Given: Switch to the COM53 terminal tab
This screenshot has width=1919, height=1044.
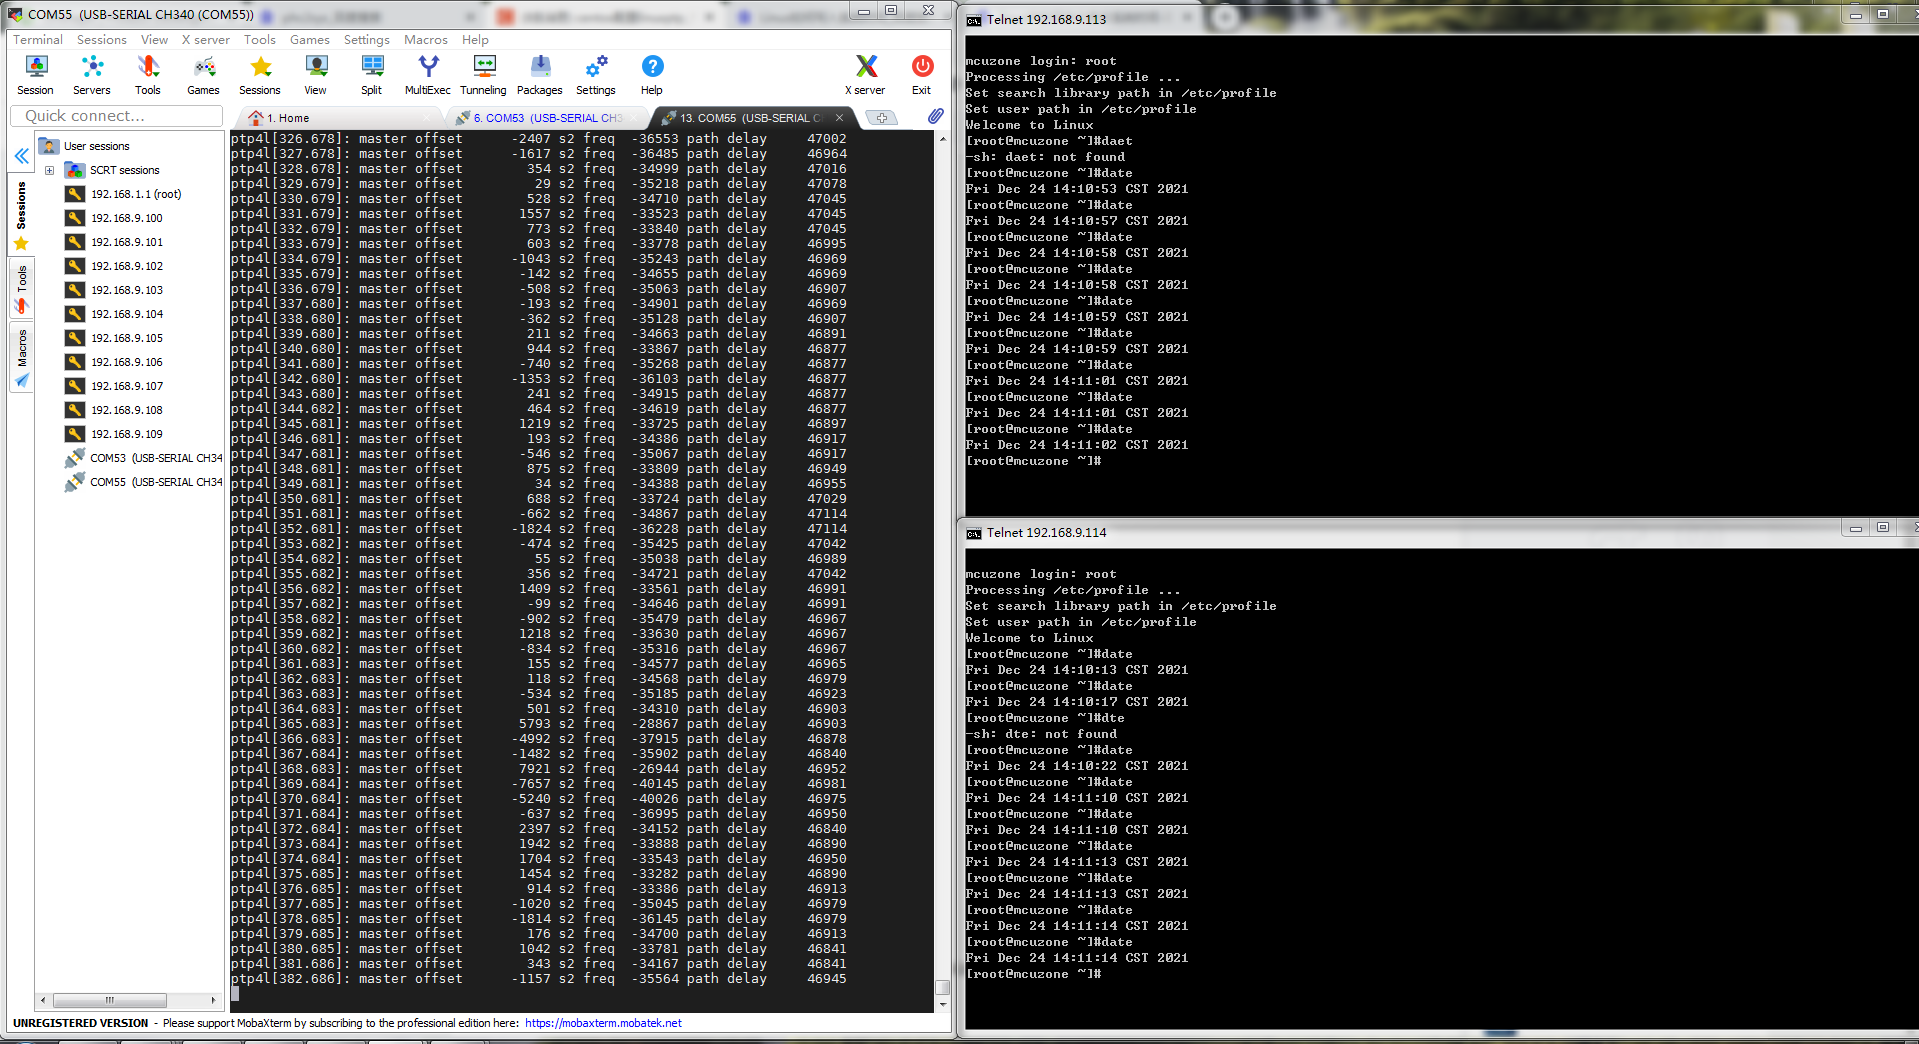Looking at the screenshot, I should (x=545, y=118).
